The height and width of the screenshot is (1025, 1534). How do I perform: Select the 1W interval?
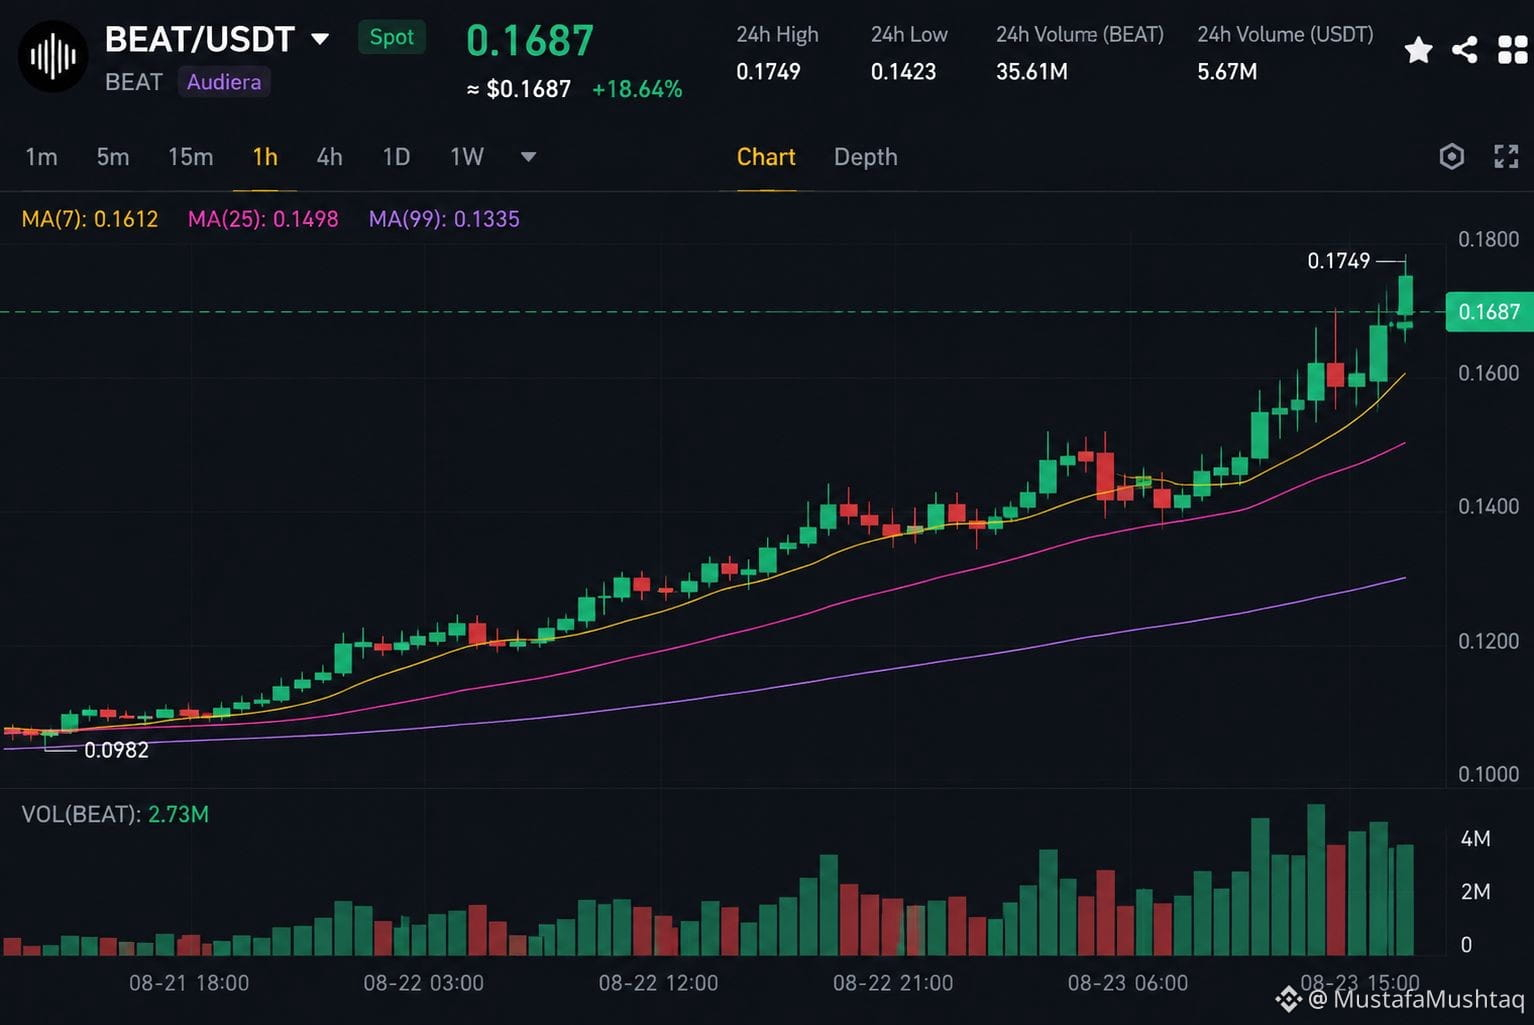pos(467,157)
